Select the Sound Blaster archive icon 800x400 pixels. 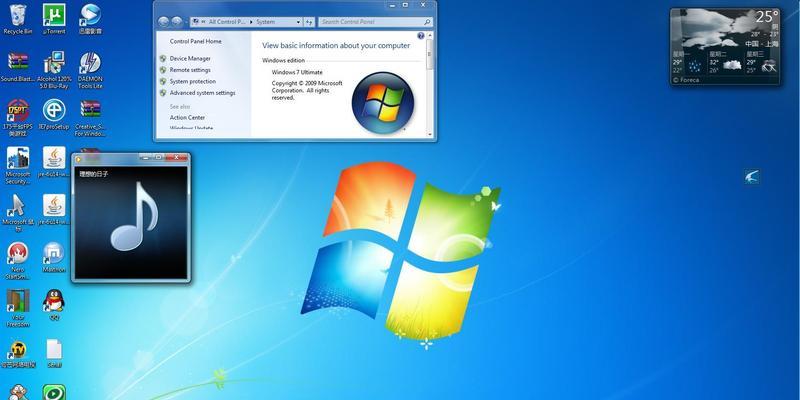pos(18,66)
